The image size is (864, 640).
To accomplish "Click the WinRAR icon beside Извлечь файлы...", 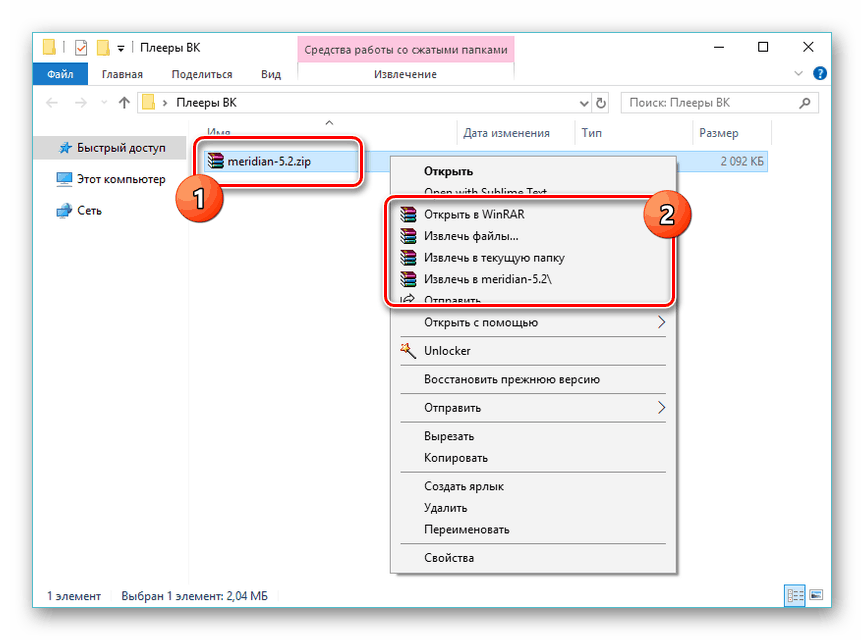I will point(408,236).
